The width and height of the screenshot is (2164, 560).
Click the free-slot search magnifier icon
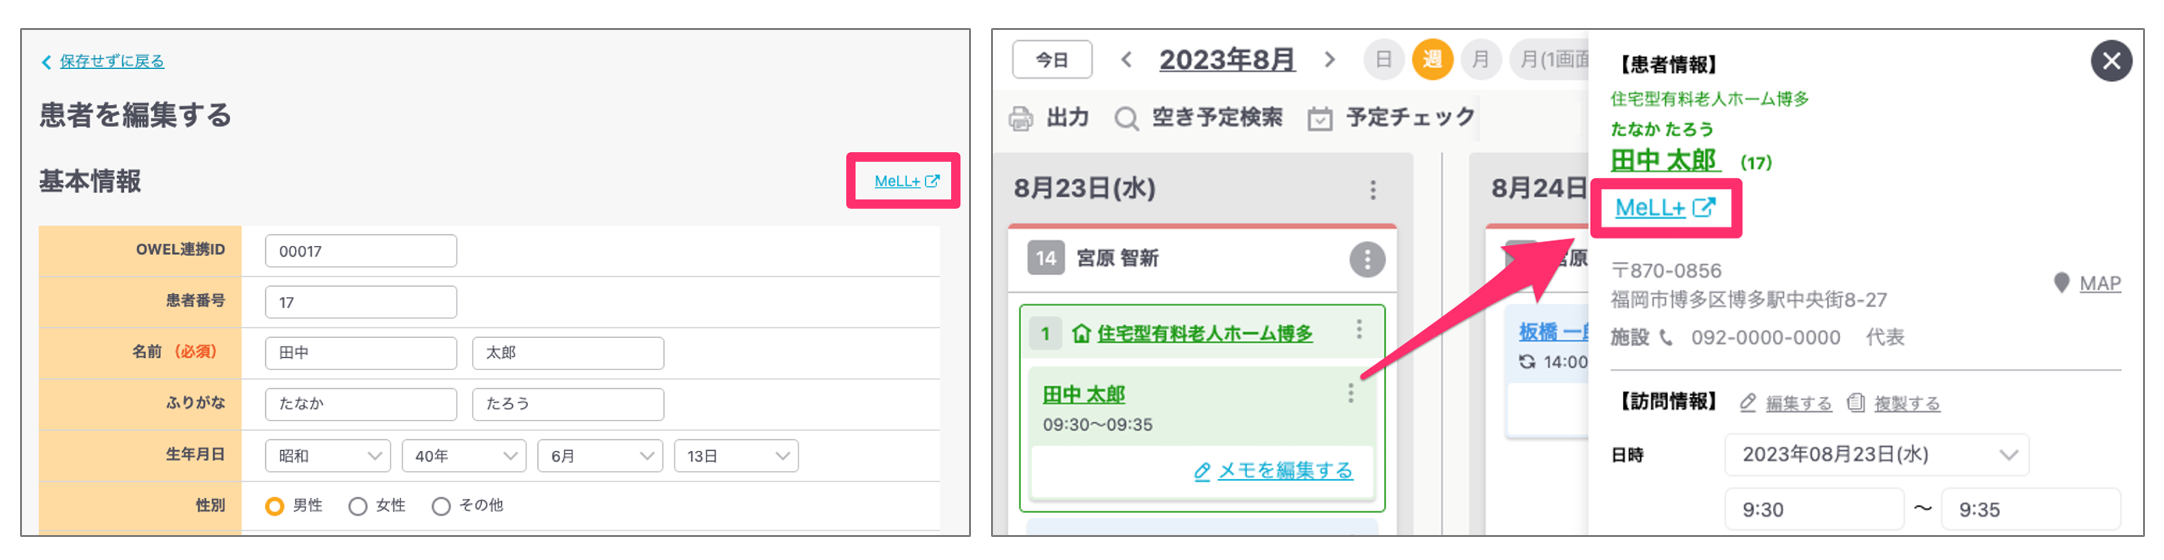[x=1126, y=118]
